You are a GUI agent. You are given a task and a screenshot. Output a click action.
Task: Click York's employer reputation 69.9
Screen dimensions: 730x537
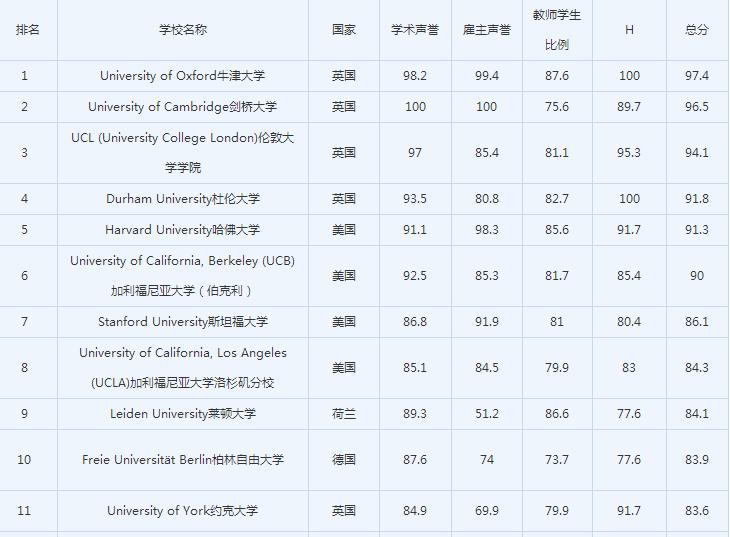coord(487,511)
